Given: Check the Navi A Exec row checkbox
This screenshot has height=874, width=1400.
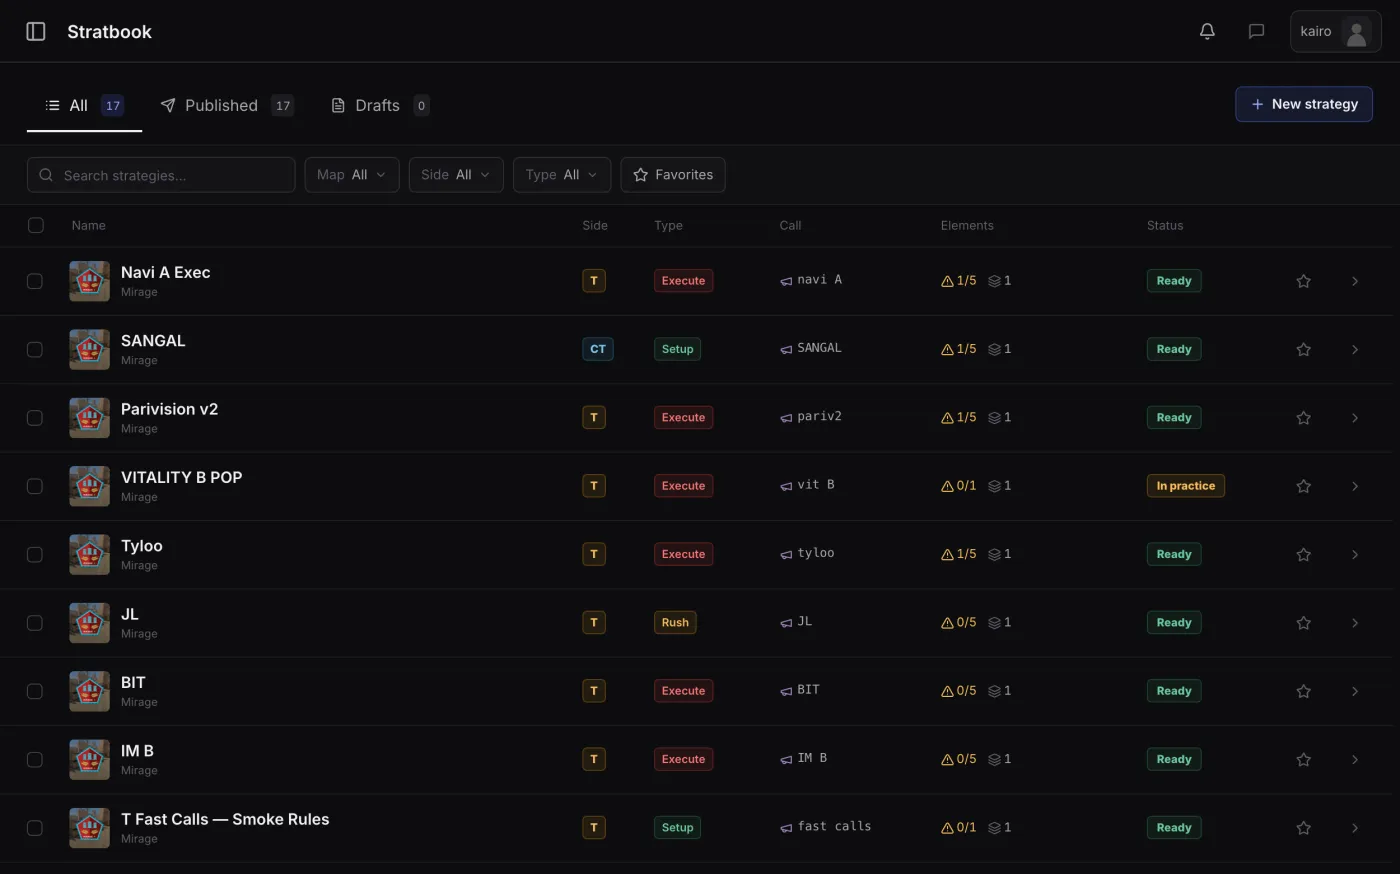Looking at the screenshot, I should coord(35,281).
